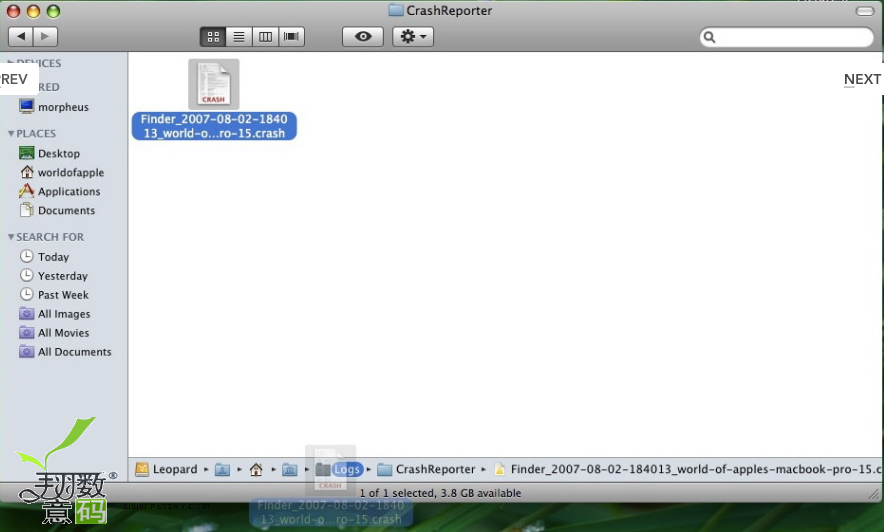
Task: Toggle the toolbar with the pill button
Action: 864,11
